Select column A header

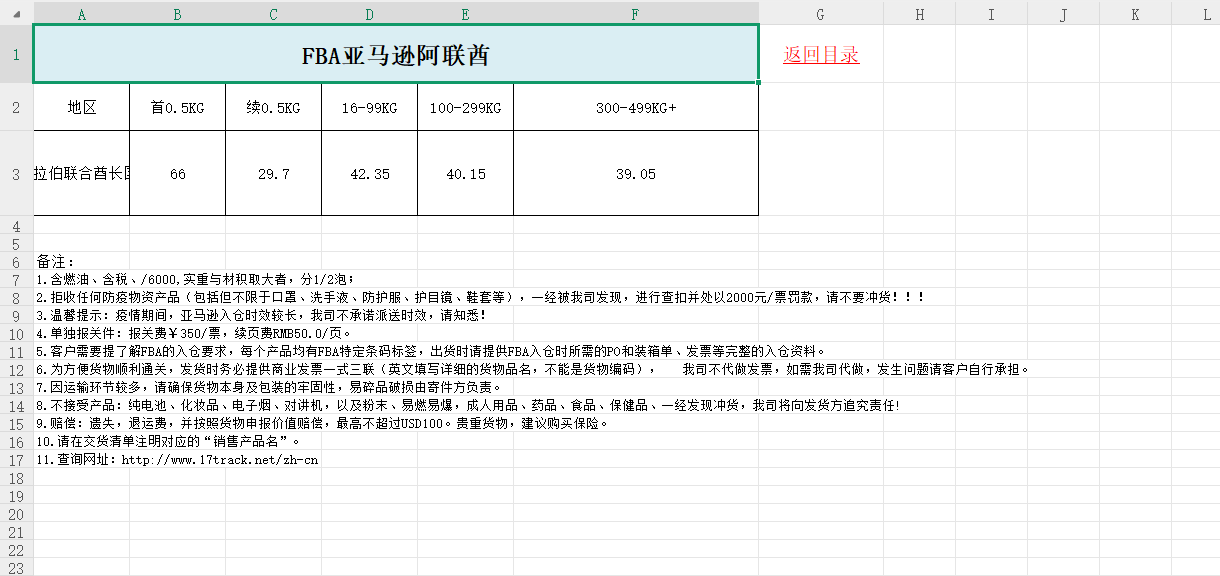[82, 14]
